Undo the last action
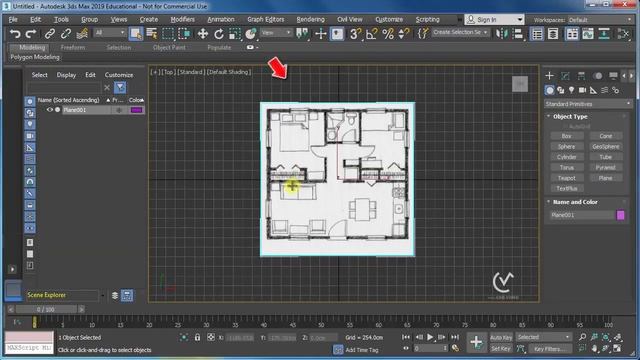Viewport: 640px width, 360px height. (15, 33)
